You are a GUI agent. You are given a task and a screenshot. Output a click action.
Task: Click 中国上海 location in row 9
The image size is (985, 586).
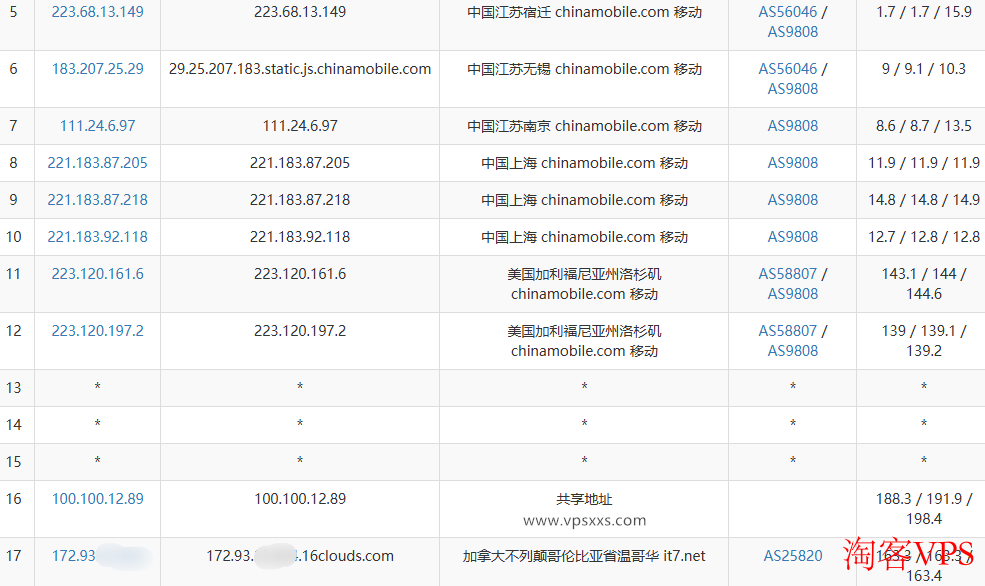coord(584,200)
